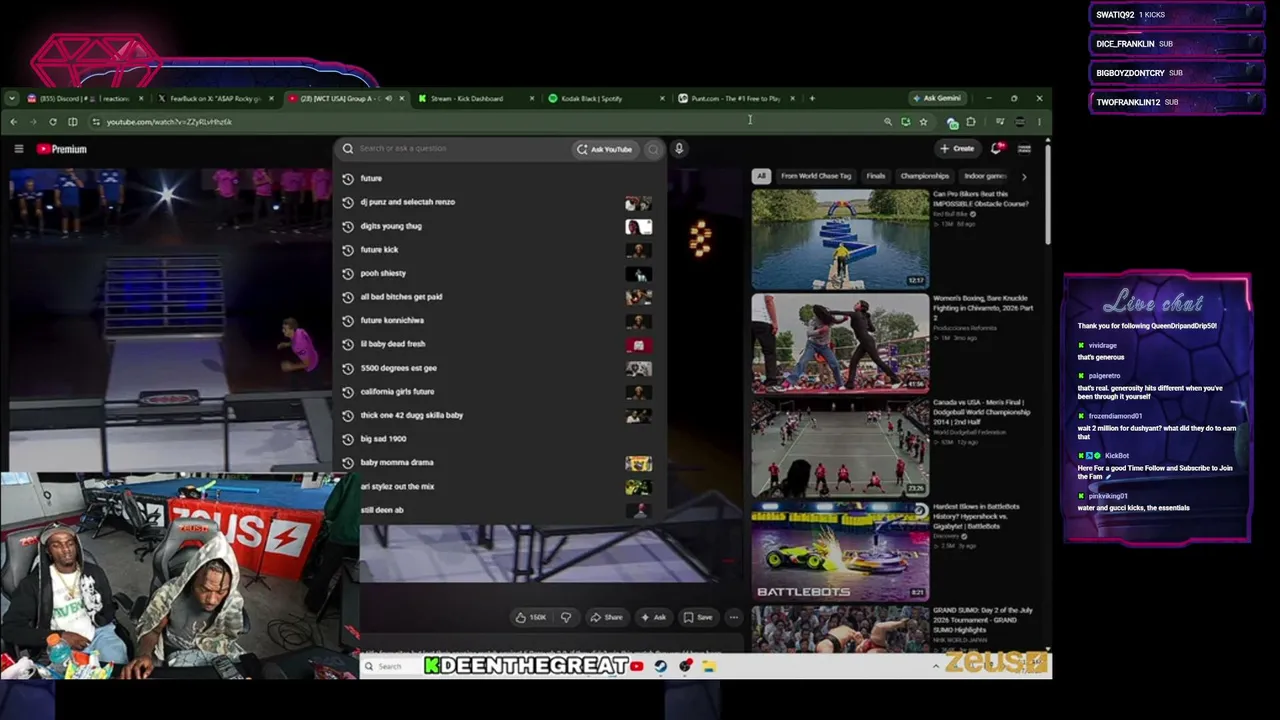Reload the page in Chrome
1280x720 pixels.
(53, 122)
